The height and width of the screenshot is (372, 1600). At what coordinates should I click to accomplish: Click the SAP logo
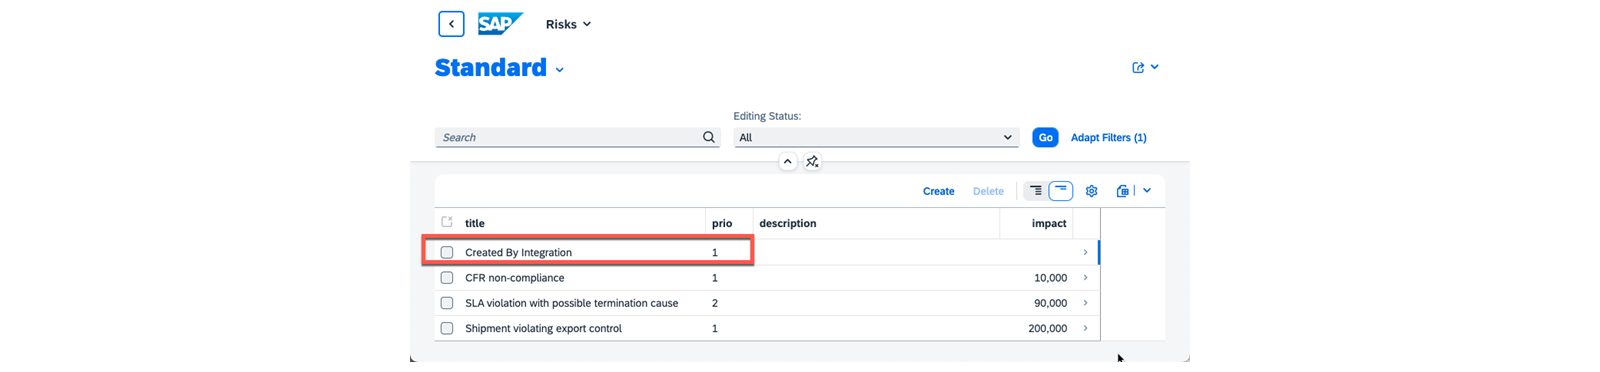[x=500, y=24]
